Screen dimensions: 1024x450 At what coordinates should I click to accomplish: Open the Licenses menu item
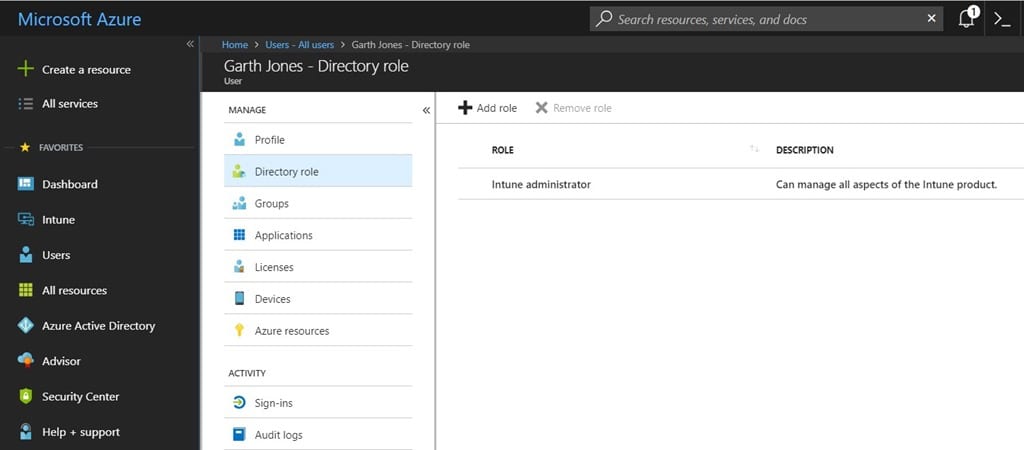(318, 266)
